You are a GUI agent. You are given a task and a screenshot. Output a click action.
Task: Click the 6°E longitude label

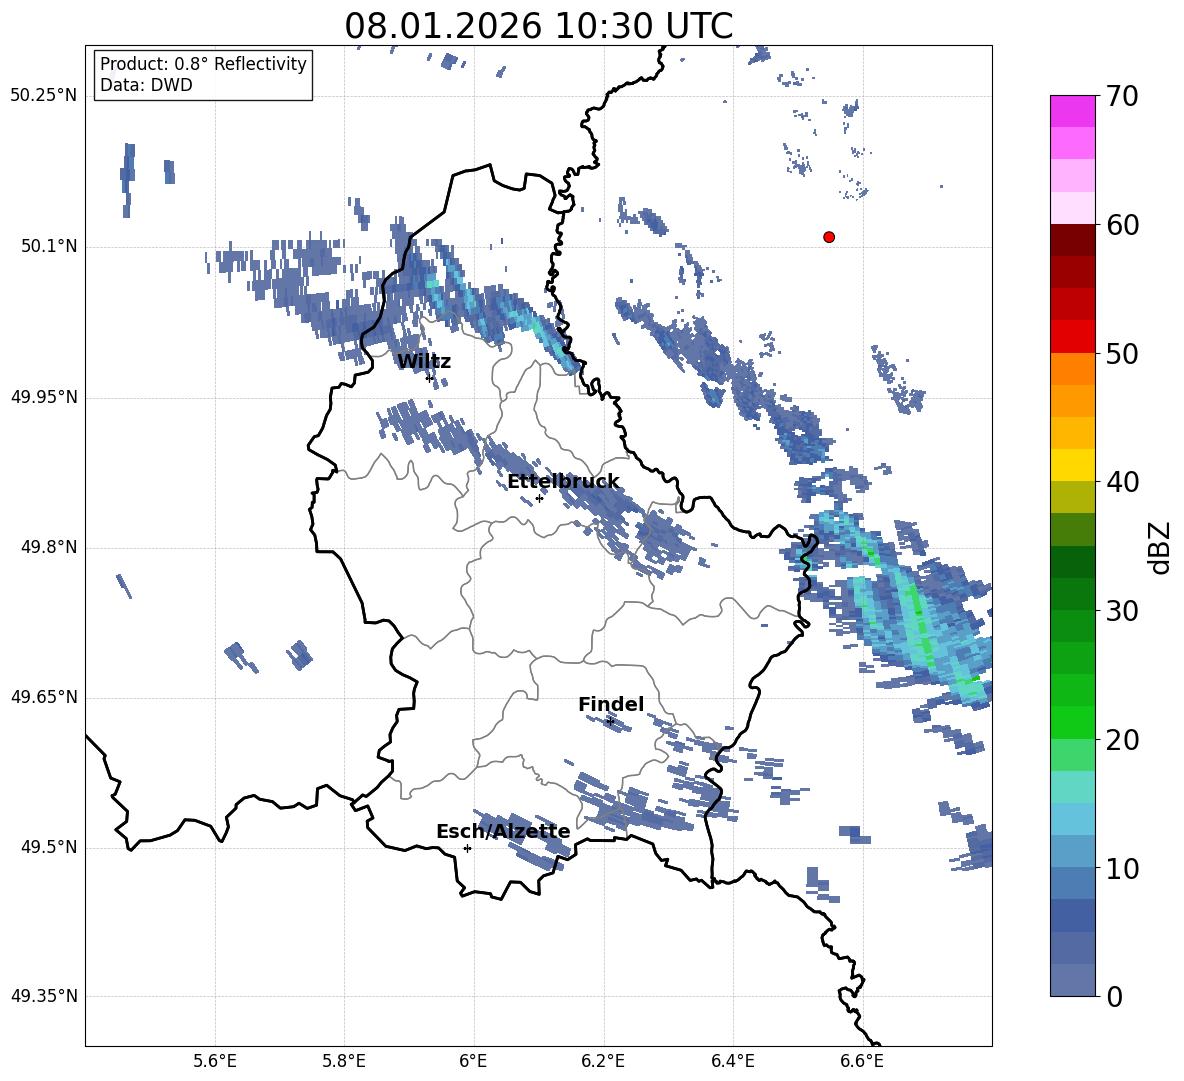(x=473, y=1061)
